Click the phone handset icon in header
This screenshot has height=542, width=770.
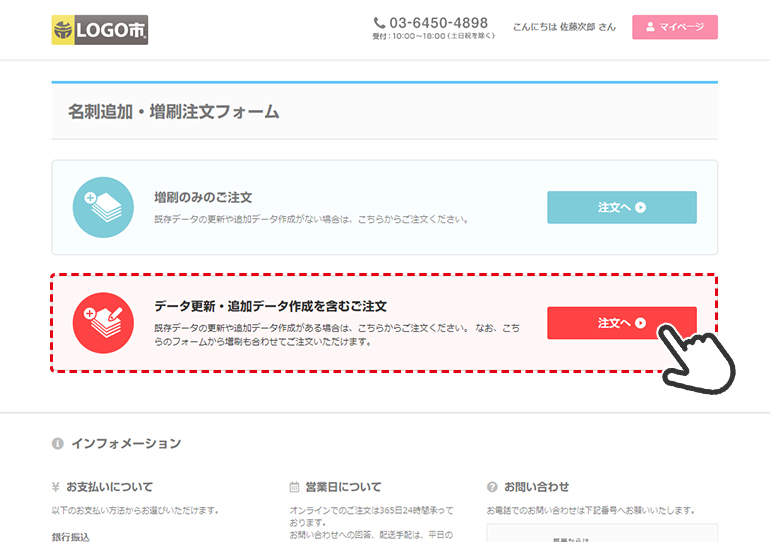tap(379, 23)
